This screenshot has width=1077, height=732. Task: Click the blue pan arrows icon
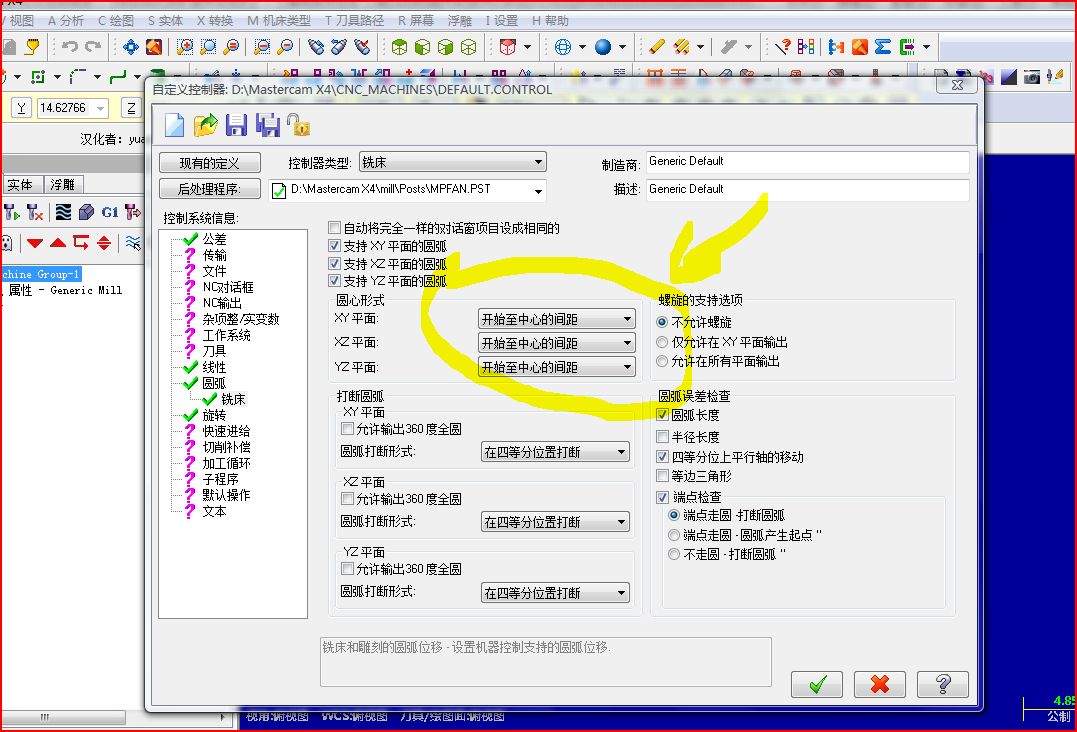coord(131,47)
